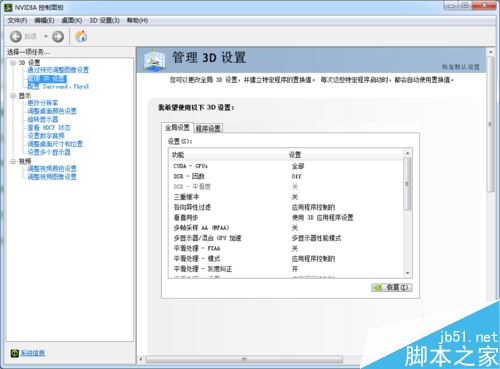
Task: Click the Back arrow toolbar button
Action: 16,36
